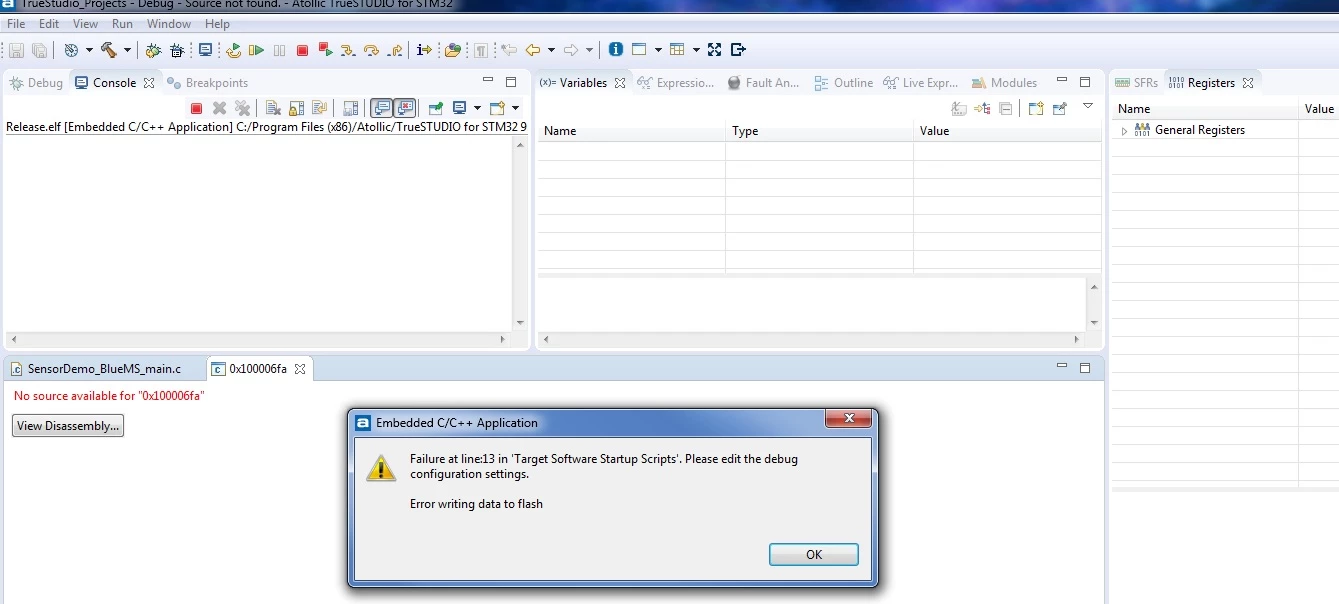This screenshot has height=604, width=1339.
Task: Switch to the Breakpoints tab
Action: (208, 83)
